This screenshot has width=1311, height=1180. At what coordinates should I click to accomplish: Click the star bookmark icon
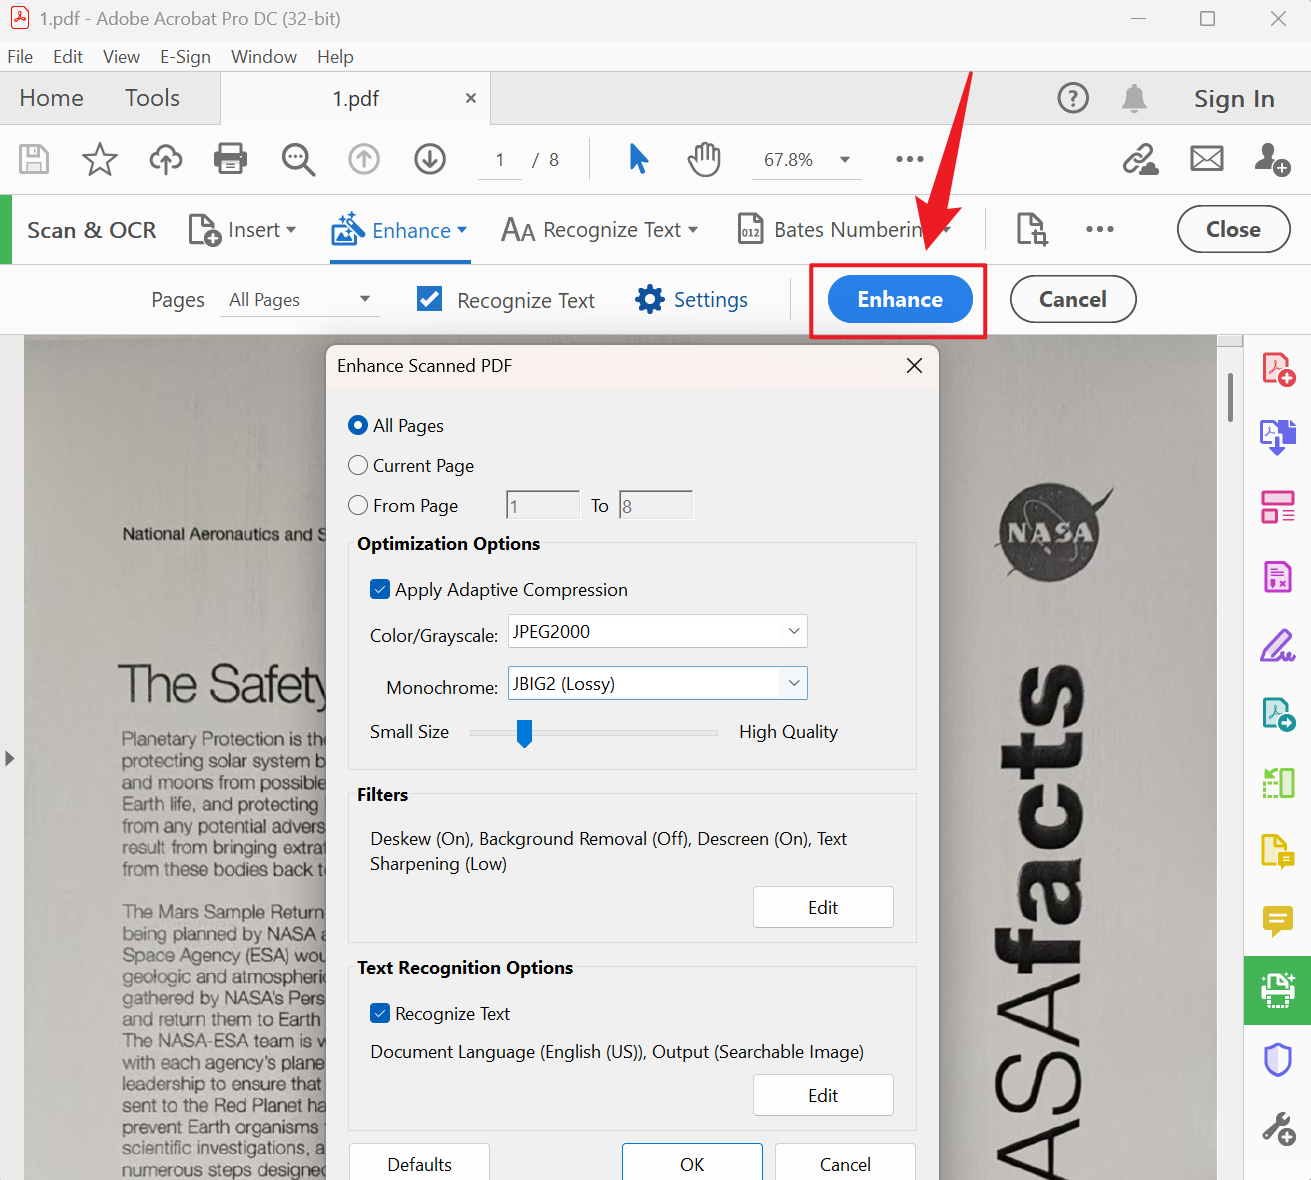coord(99,159)
